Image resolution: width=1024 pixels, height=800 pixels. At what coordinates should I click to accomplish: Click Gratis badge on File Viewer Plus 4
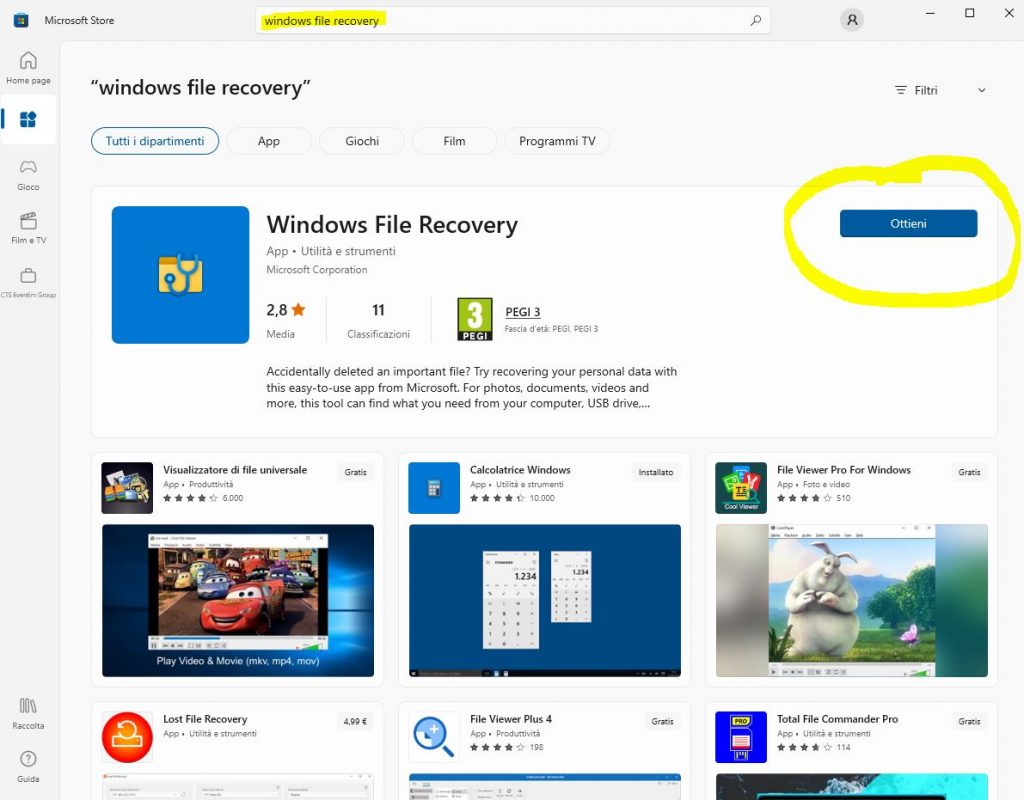663,722
